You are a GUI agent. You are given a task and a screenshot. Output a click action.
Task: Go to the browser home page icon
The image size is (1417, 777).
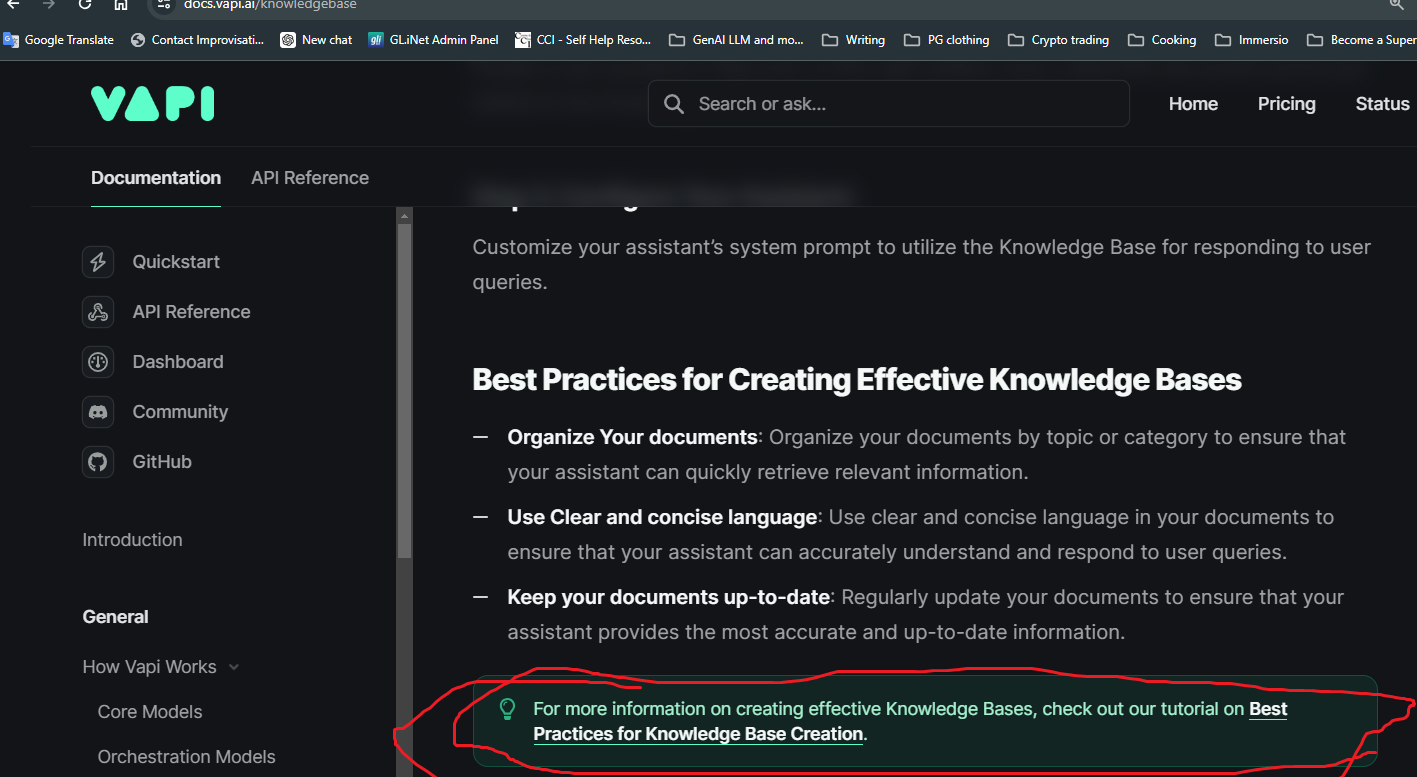tap(120, 4)
